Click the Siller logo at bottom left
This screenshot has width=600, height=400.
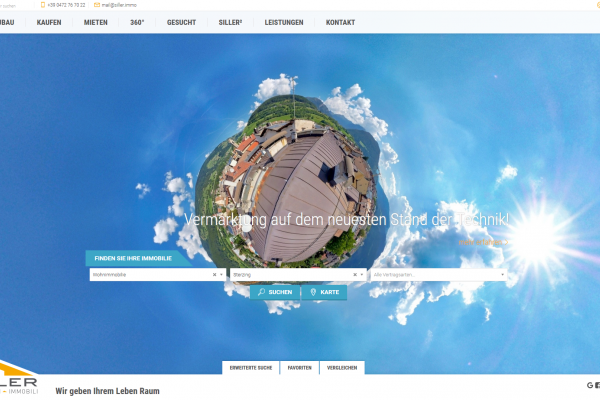point(20,383)
